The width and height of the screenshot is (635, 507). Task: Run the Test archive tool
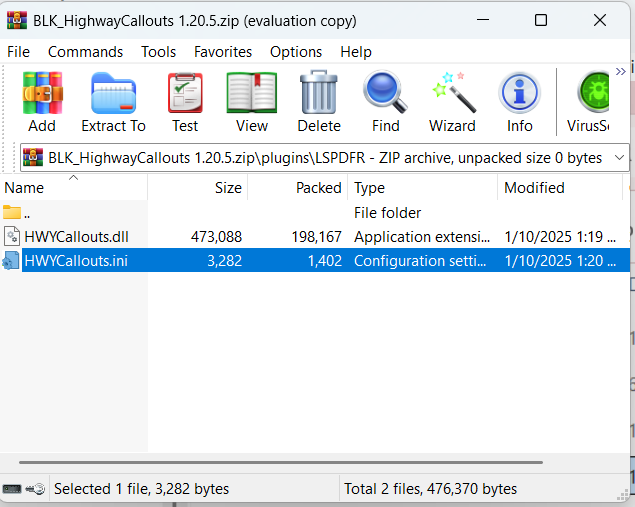(185, 93)
